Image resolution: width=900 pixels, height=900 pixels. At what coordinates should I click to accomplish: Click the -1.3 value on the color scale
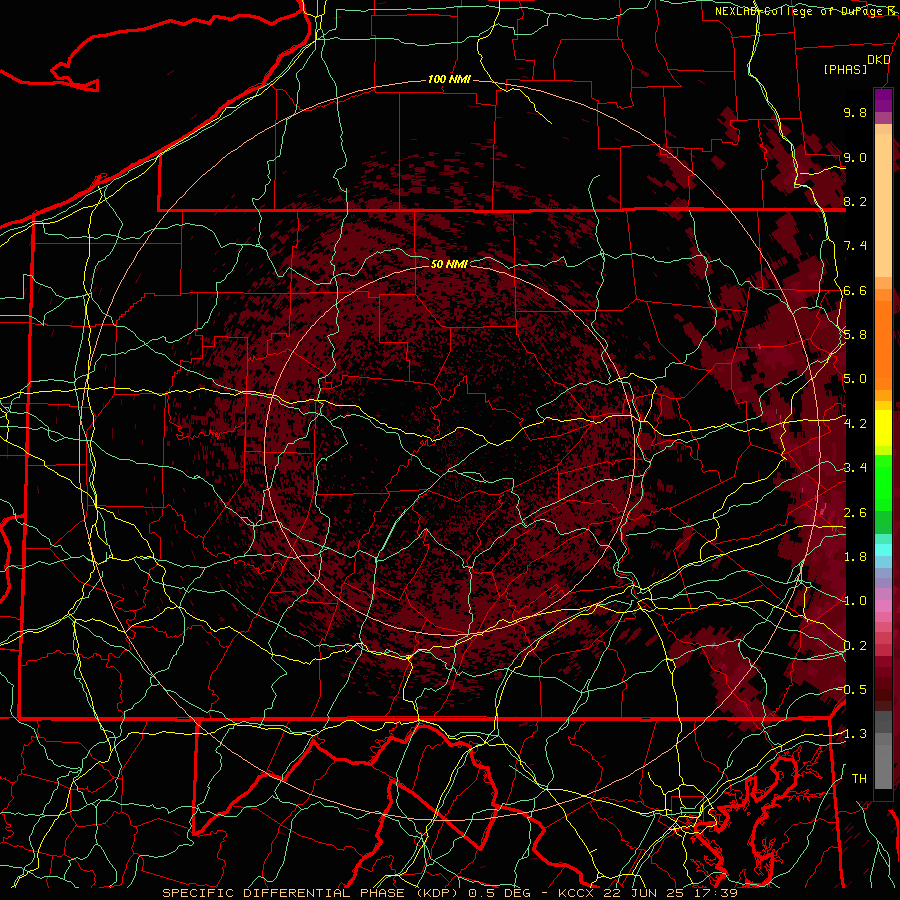pos(854,734)
